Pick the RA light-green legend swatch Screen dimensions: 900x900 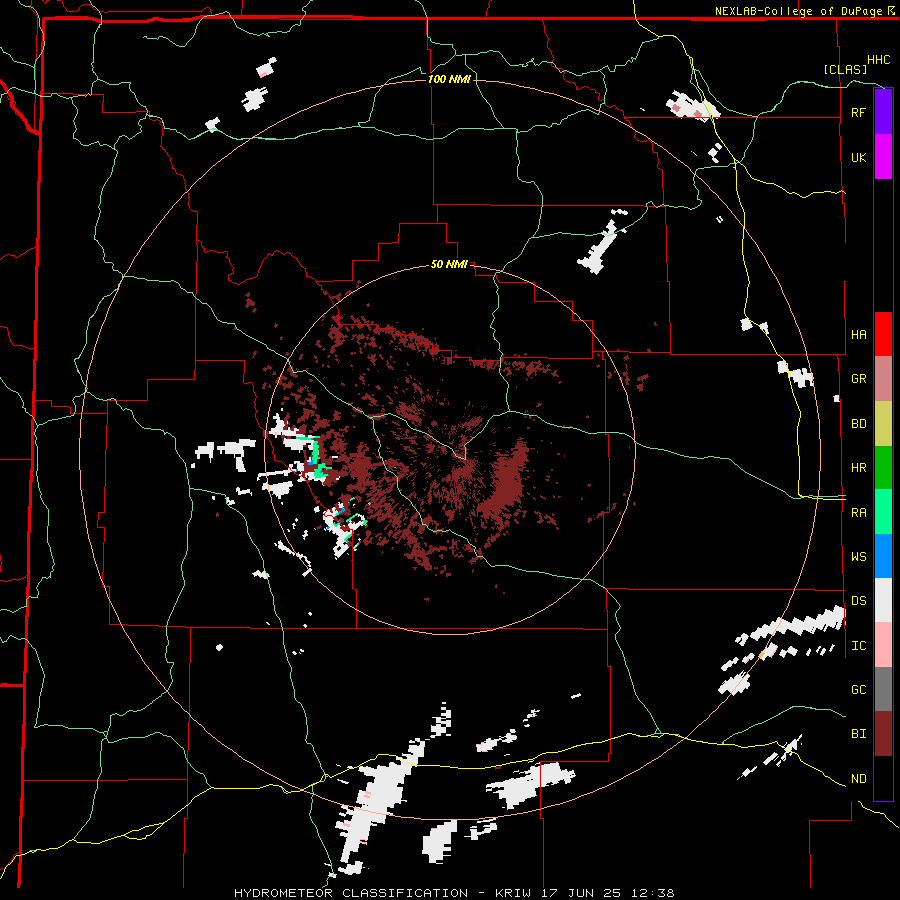[883, 512]
